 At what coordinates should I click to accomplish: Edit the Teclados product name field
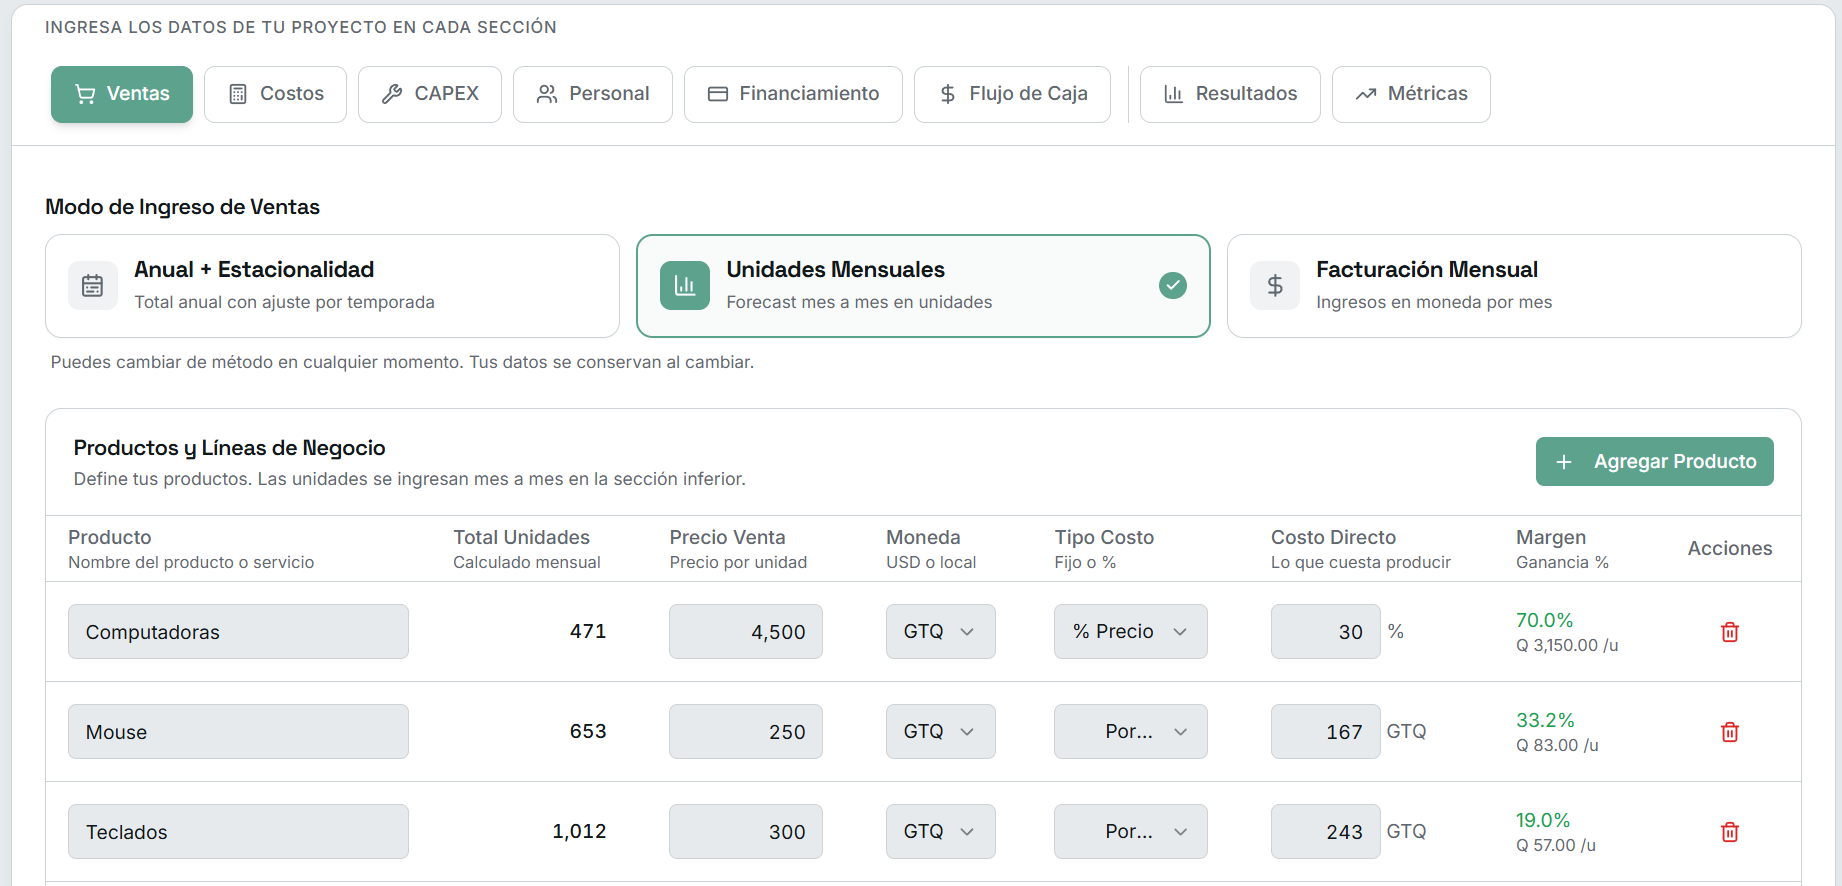tap(238, 832)
